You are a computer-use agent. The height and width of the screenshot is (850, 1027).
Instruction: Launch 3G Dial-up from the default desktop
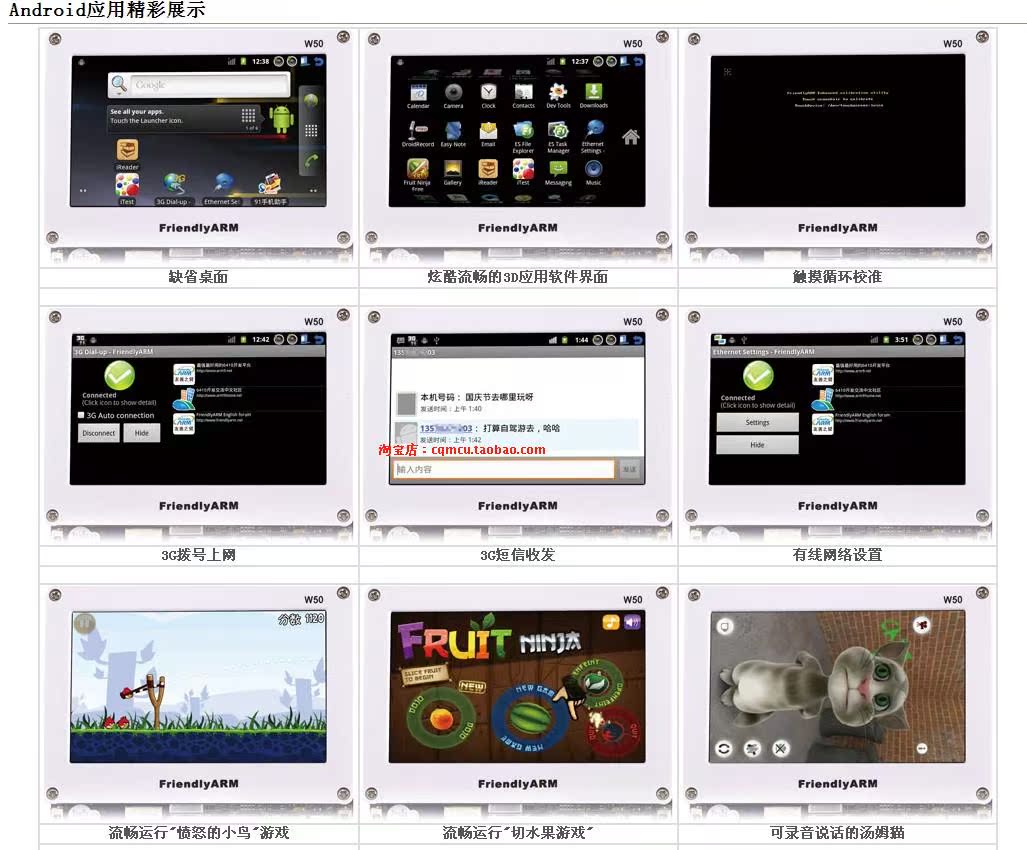click(174, 189)
